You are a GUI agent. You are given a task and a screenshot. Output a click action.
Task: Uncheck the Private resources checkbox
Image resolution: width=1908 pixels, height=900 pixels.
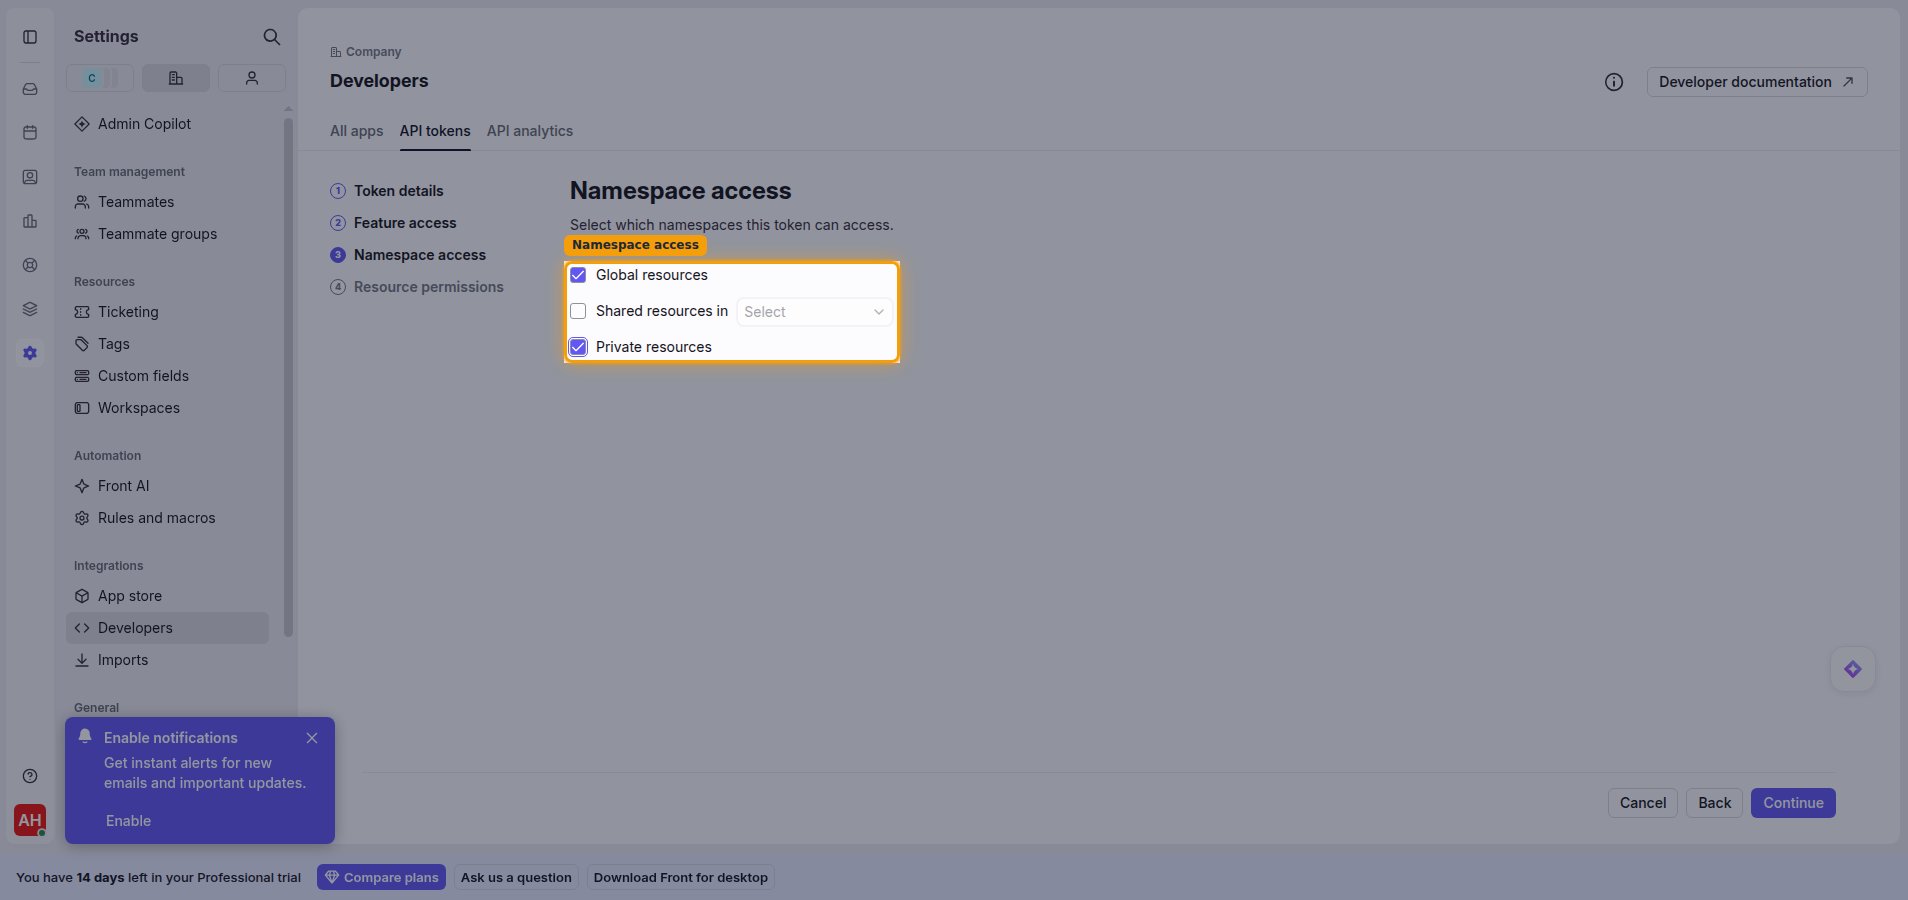[578, 347]
